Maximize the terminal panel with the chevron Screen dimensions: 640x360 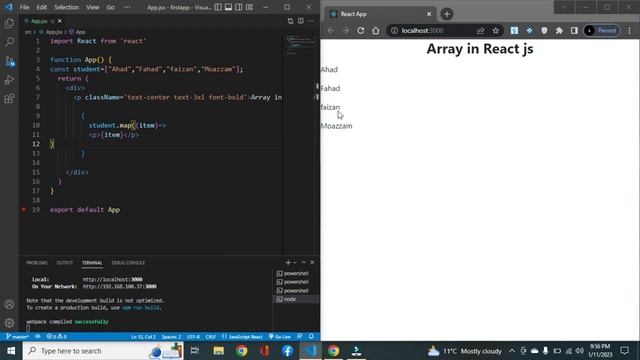click(304, 262)
